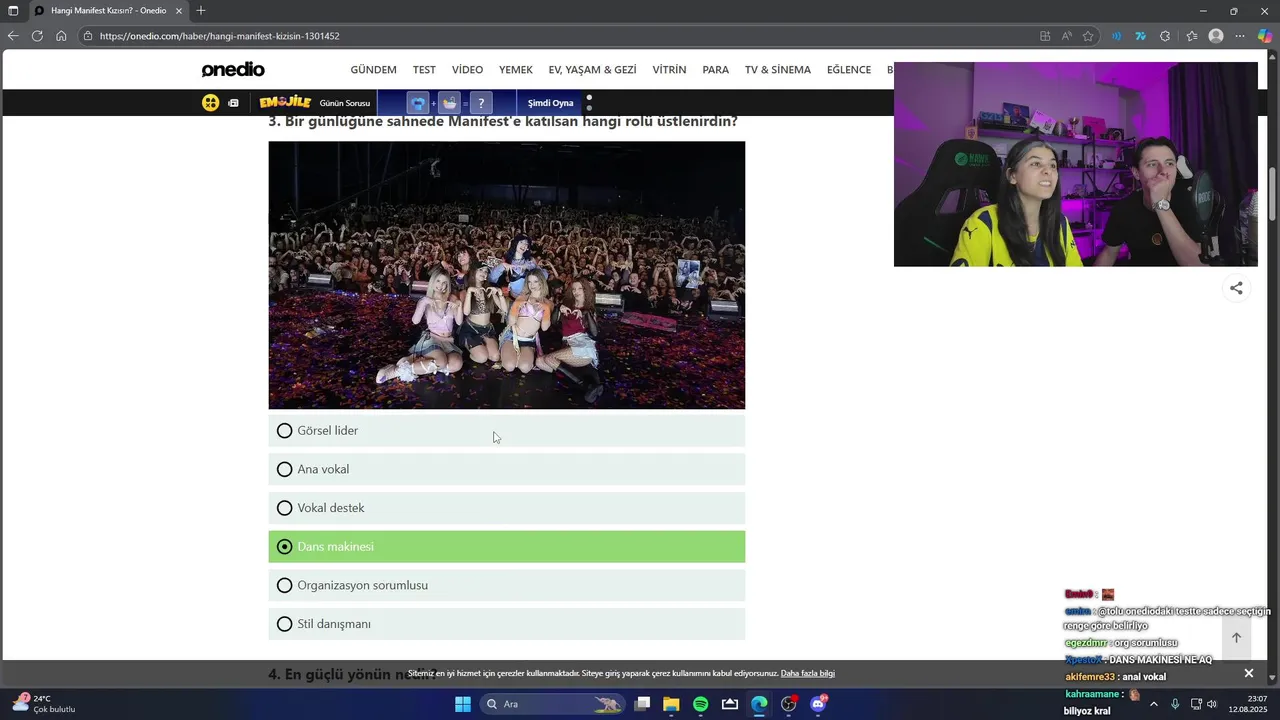This screenshot has height=720, width=1280.
Task: Open the volume icon in the system tray
Action: pos(1212,704)
